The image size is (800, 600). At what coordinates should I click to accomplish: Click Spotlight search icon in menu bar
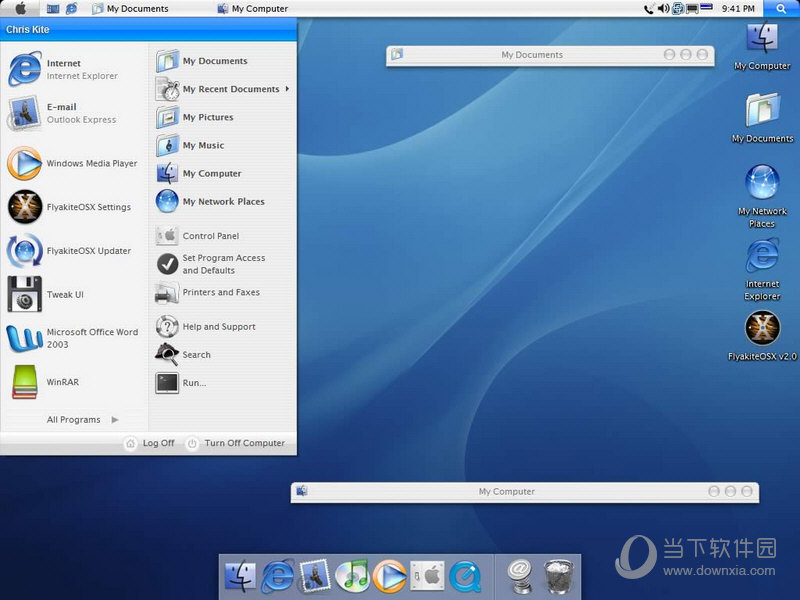coord(781,8)
